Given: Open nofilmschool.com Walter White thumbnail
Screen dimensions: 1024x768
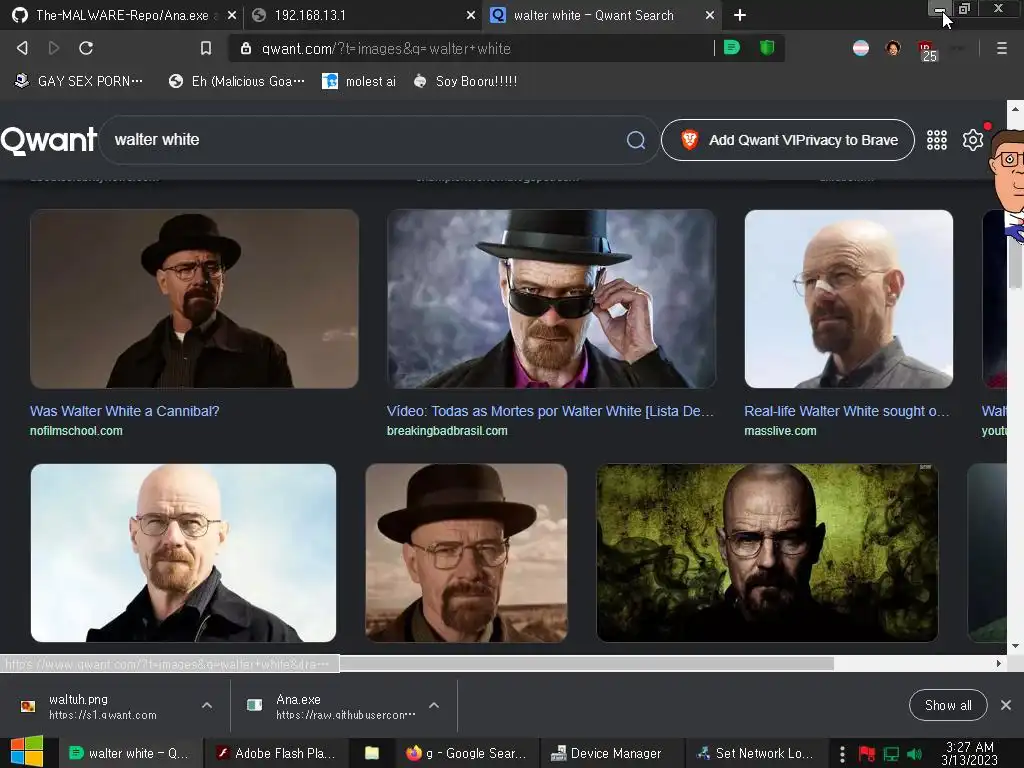Looking at the screenshot, I should (x=195, y=298).
